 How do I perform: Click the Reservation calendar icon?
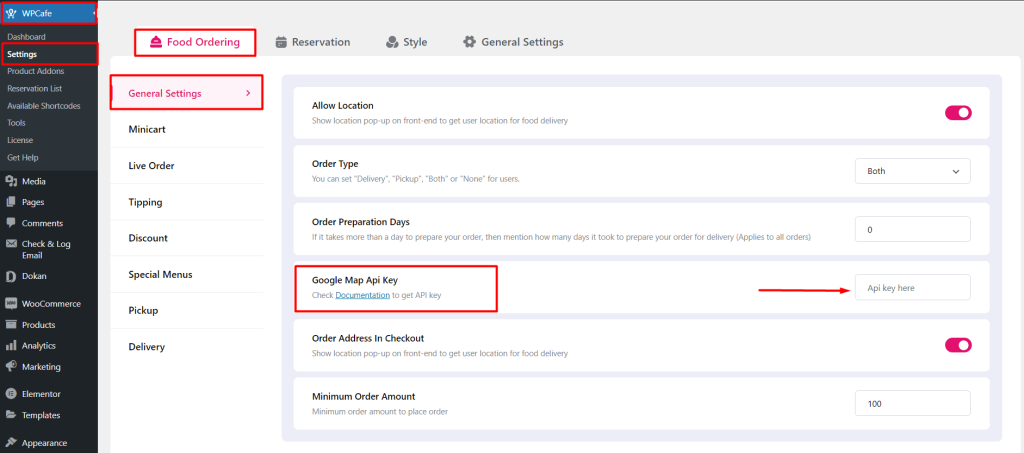[x=281, y=42]
